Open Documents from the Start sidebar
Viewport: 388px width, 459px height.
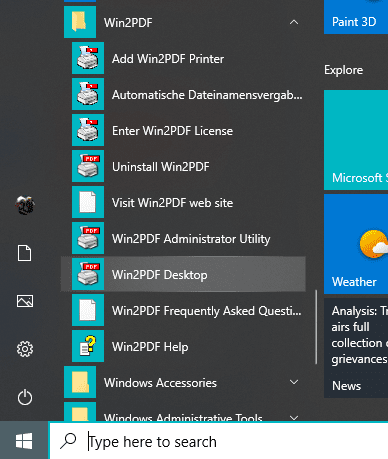[25, 253]
